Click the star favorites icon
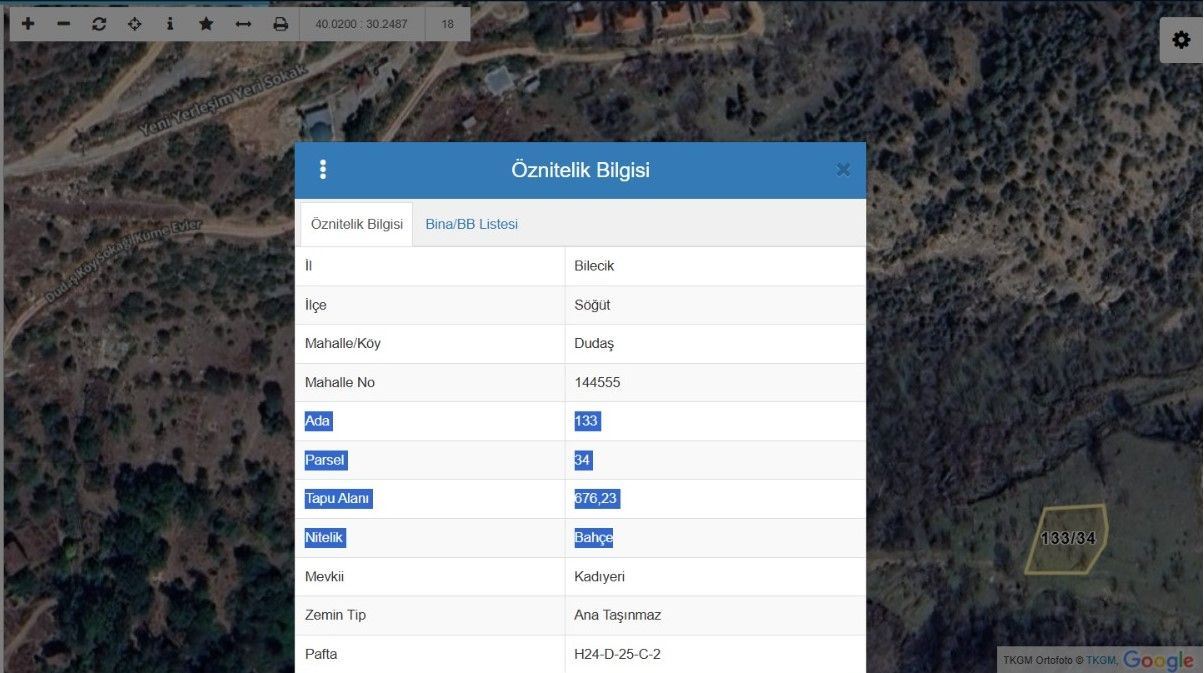Image resolution: width=1204 pixels, height=673 pixels. pyautogui.click(x=206, y=24)
